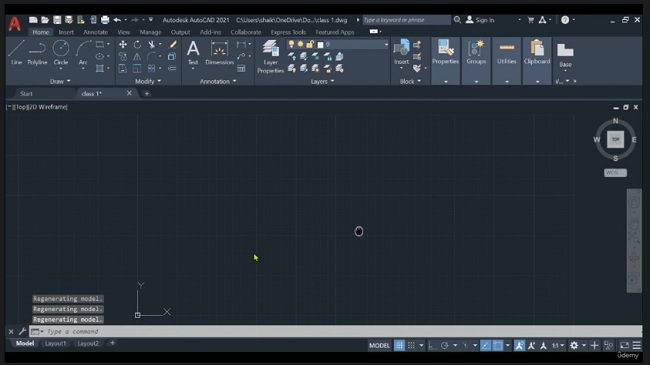Open the Text annotation tool
650x365 pixels.
click(x=193, y=53)
